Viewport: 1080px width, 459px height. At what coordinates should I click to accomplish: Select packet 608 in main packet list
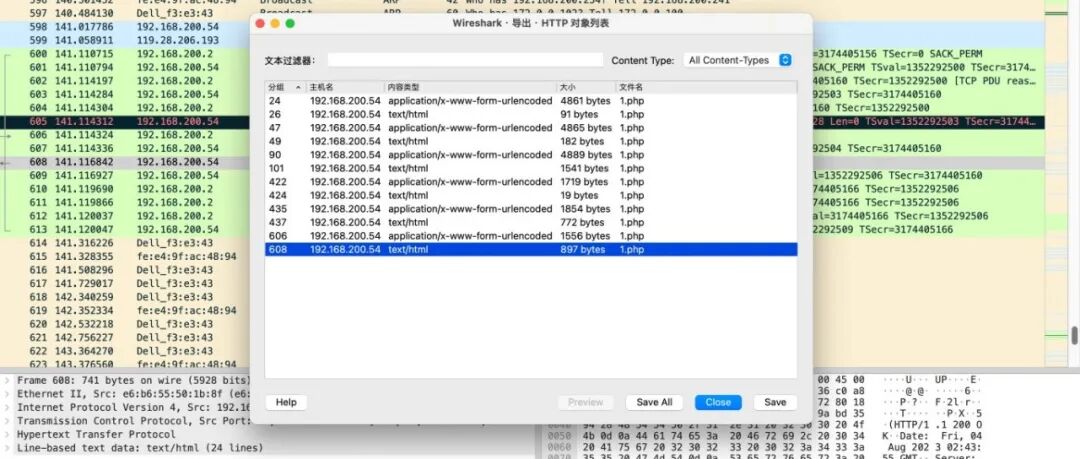point(124,162)
